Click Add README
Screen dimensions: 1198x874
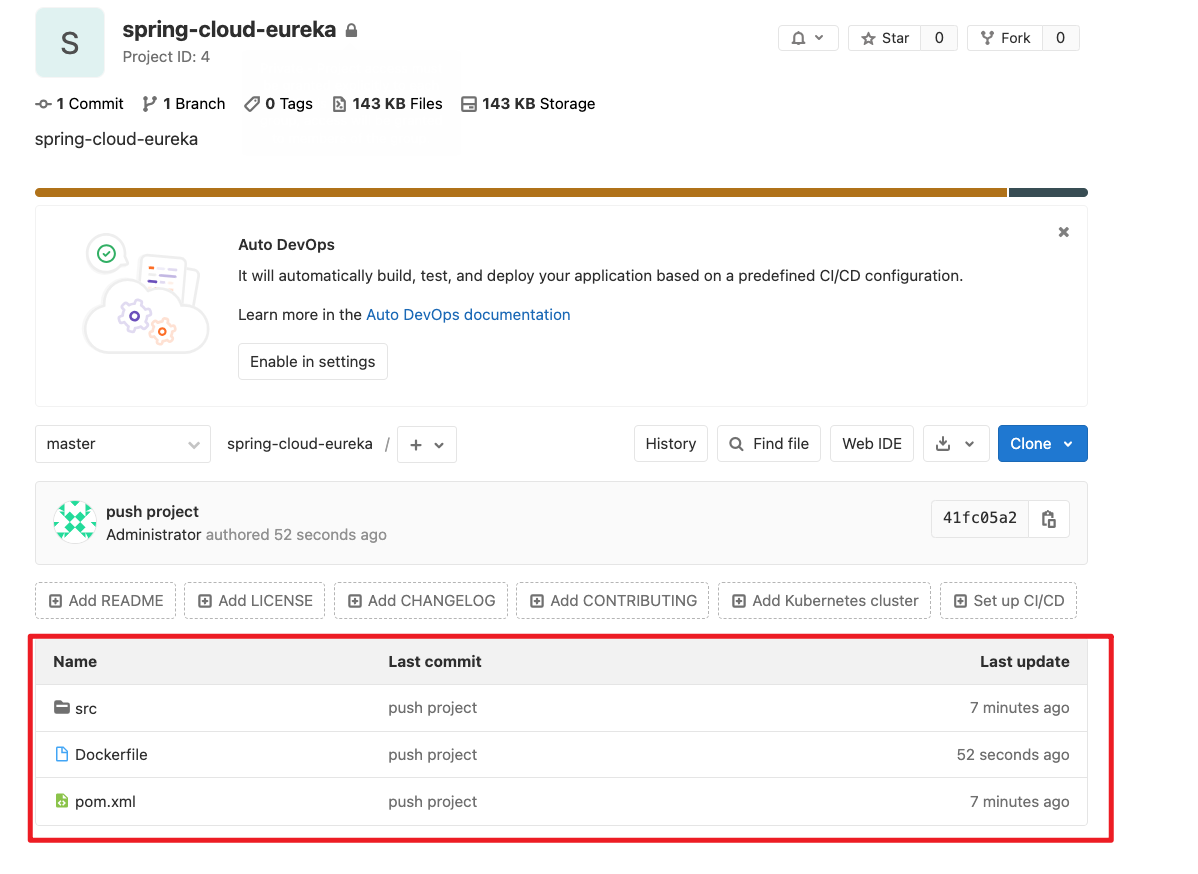click(105, 600)
